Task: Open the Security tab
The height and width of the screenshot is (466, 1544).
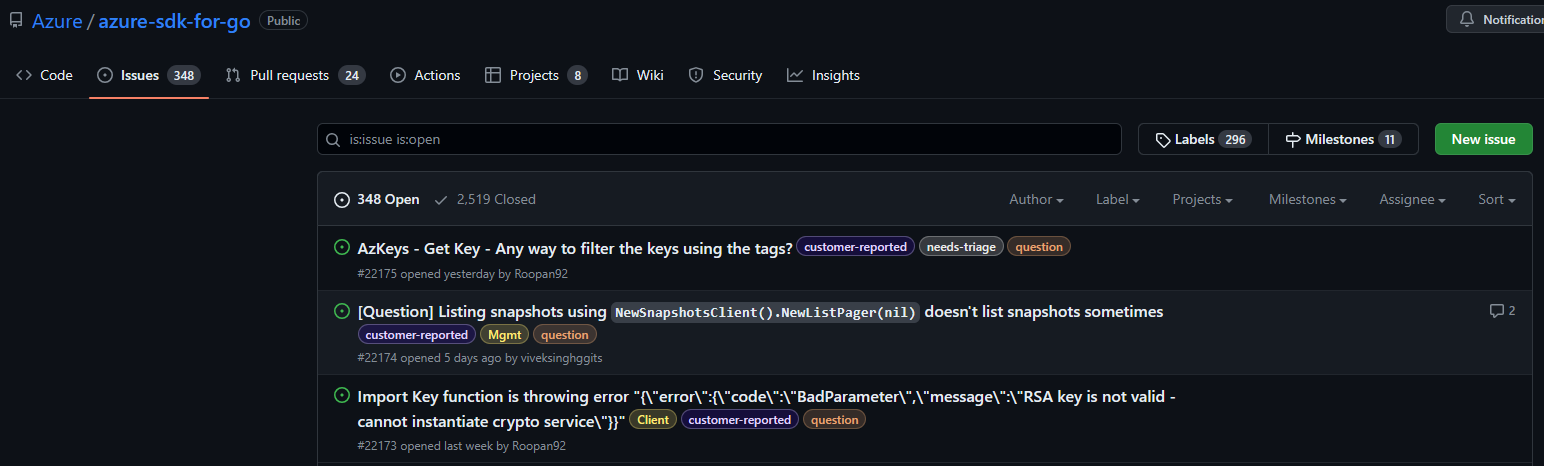Action: (725, 75)
